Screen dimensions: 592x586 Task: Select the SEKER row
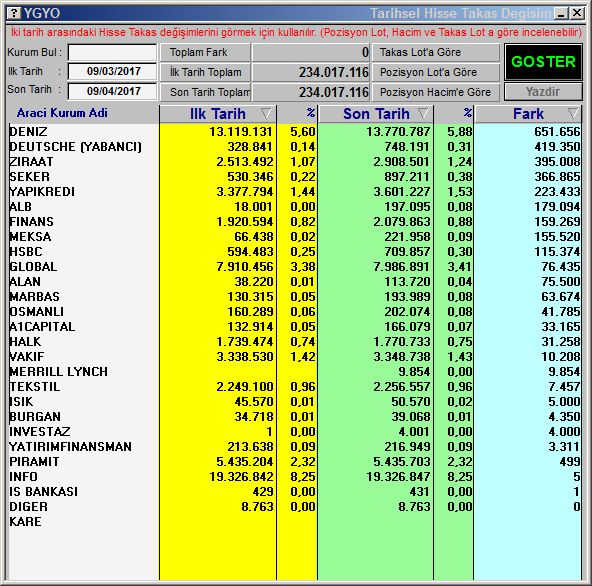tap(294, 177)
